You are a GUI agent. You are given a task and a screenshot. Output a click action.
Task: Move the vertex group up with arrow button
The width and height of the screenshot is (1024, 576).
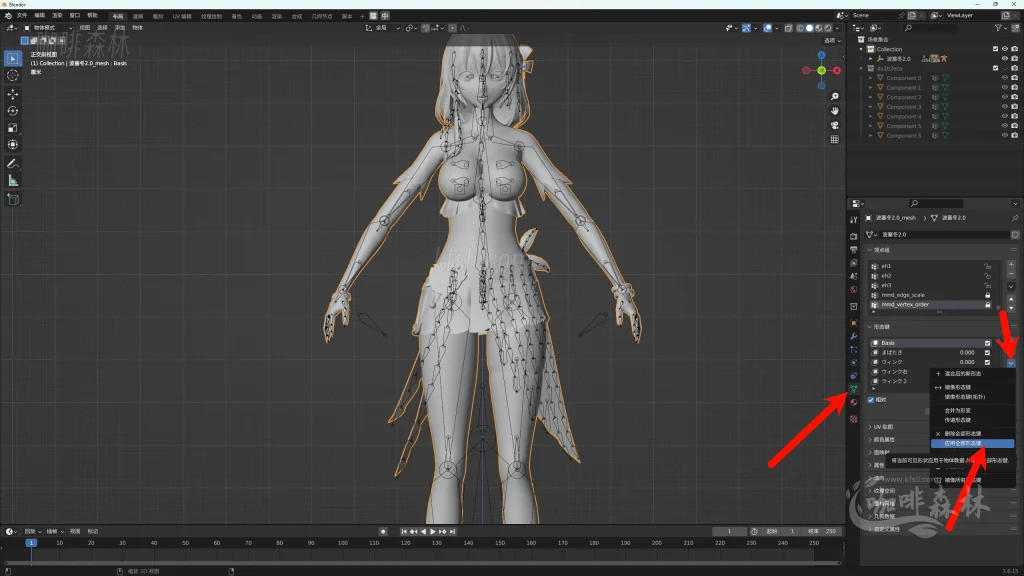coord(1011,298)
